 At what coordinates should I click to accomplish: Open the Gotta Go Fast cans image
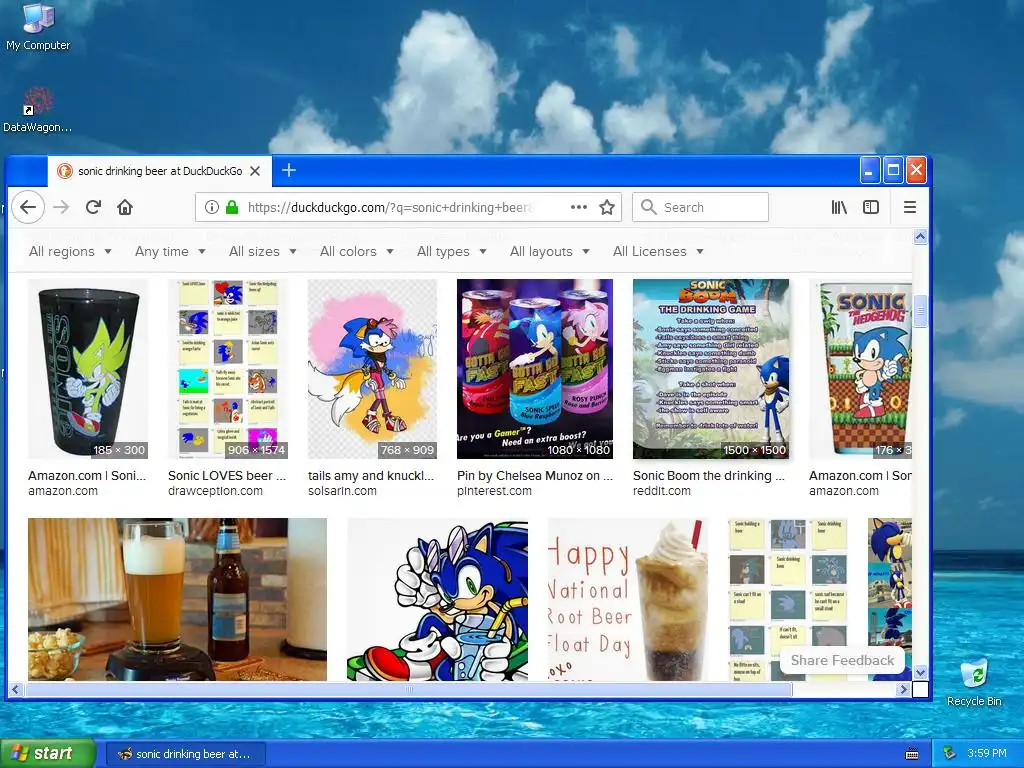(535, 369)
